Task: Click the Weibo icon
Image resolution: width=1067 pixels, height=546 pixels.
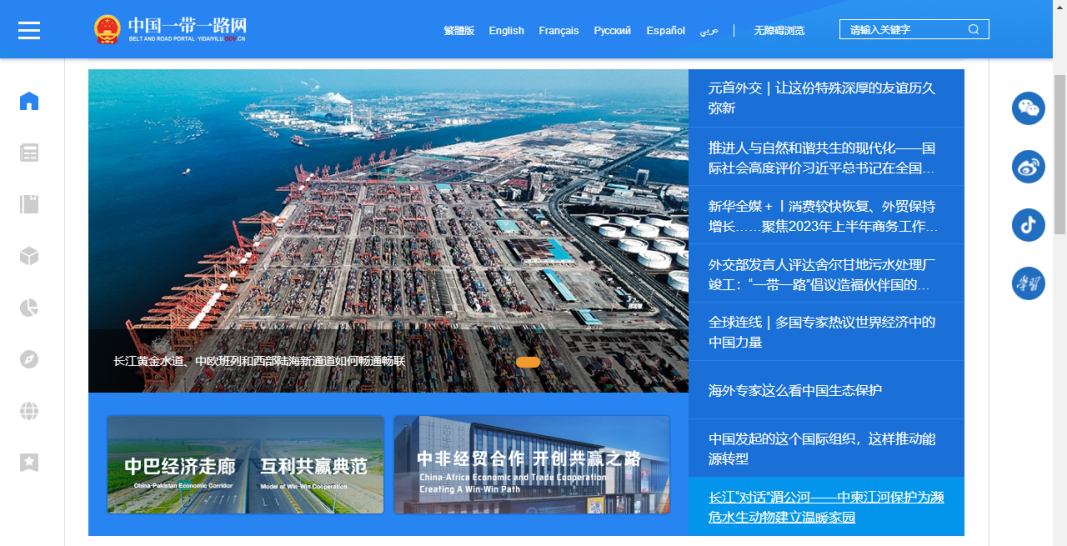Action: [x=1028, y=167]
